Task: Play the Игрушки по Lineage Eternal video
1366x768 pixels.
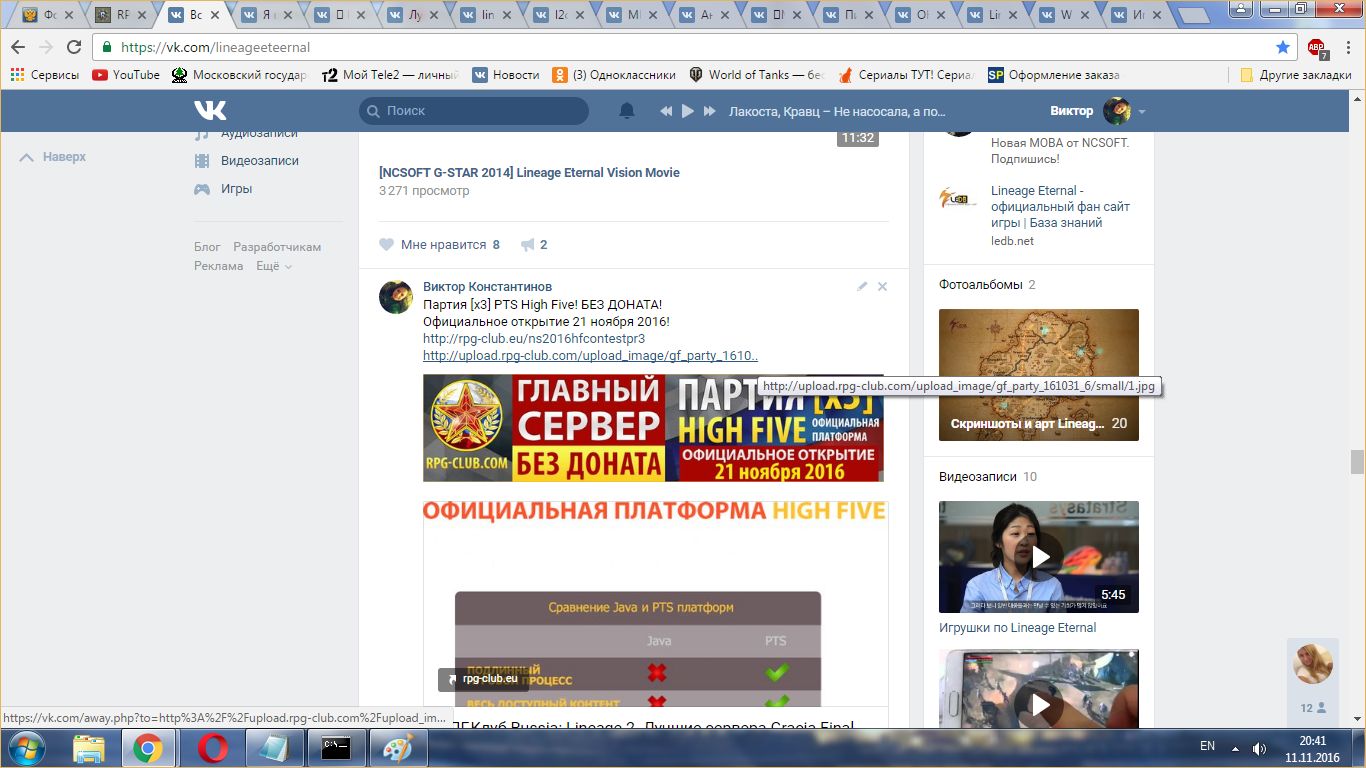Action: (x=1038, y=557)
